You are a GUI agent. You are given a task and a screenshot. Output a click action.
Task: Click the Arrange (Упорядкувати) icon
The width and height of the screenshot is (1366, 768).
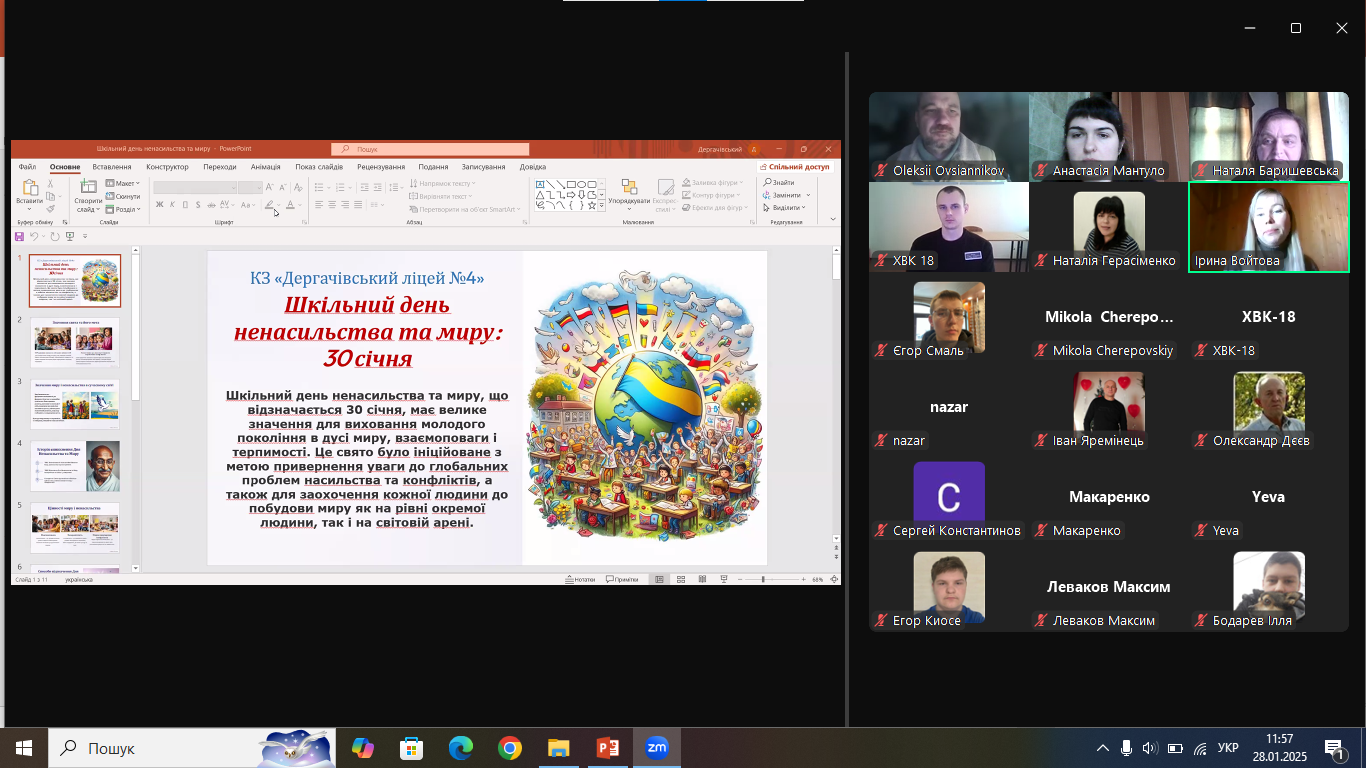(x=629, y=187)
